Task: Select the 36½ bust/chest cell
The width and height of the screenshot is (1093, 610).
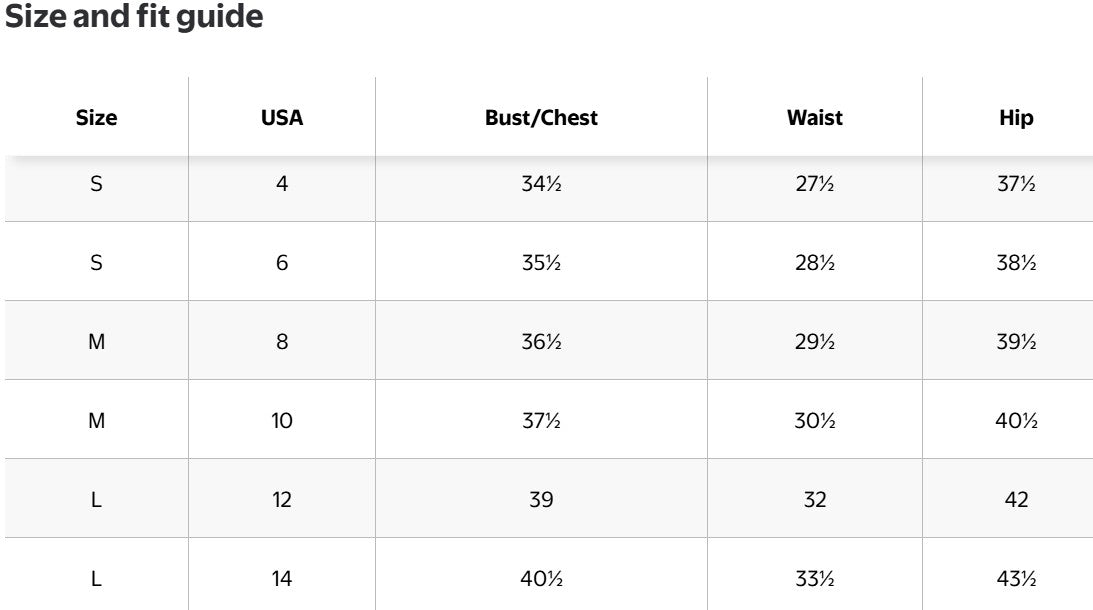Action: tap(541, 342)
